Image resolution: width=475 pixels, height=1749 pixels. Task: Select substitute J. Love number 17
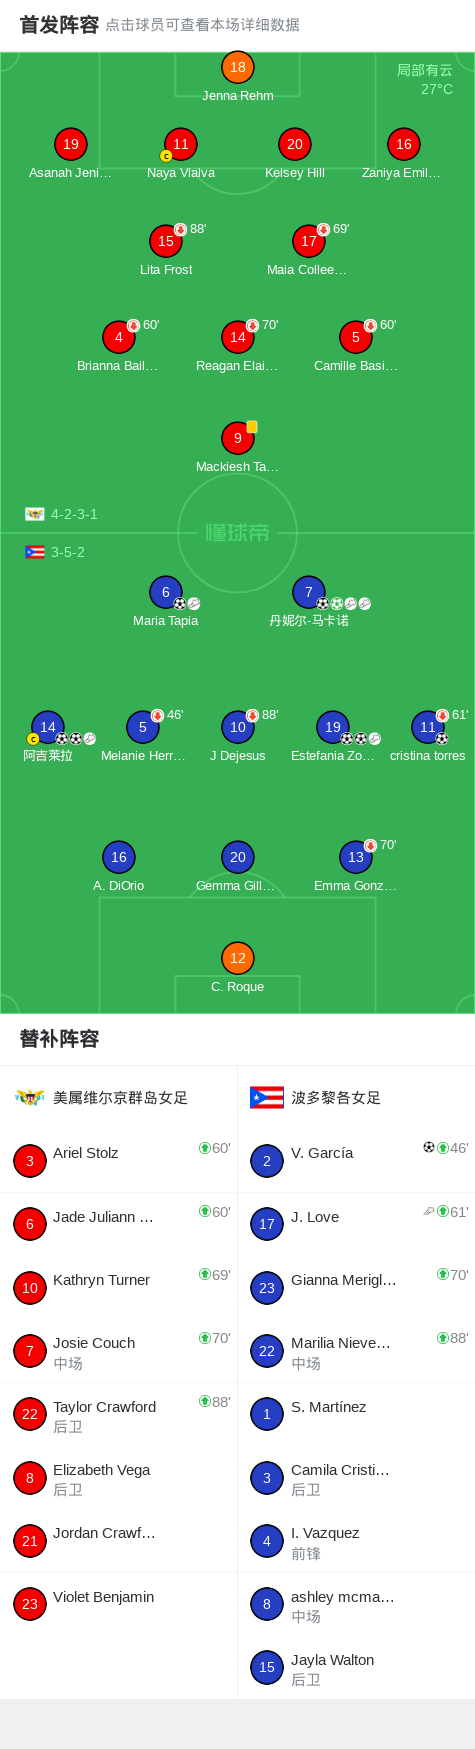(266, 1224)
